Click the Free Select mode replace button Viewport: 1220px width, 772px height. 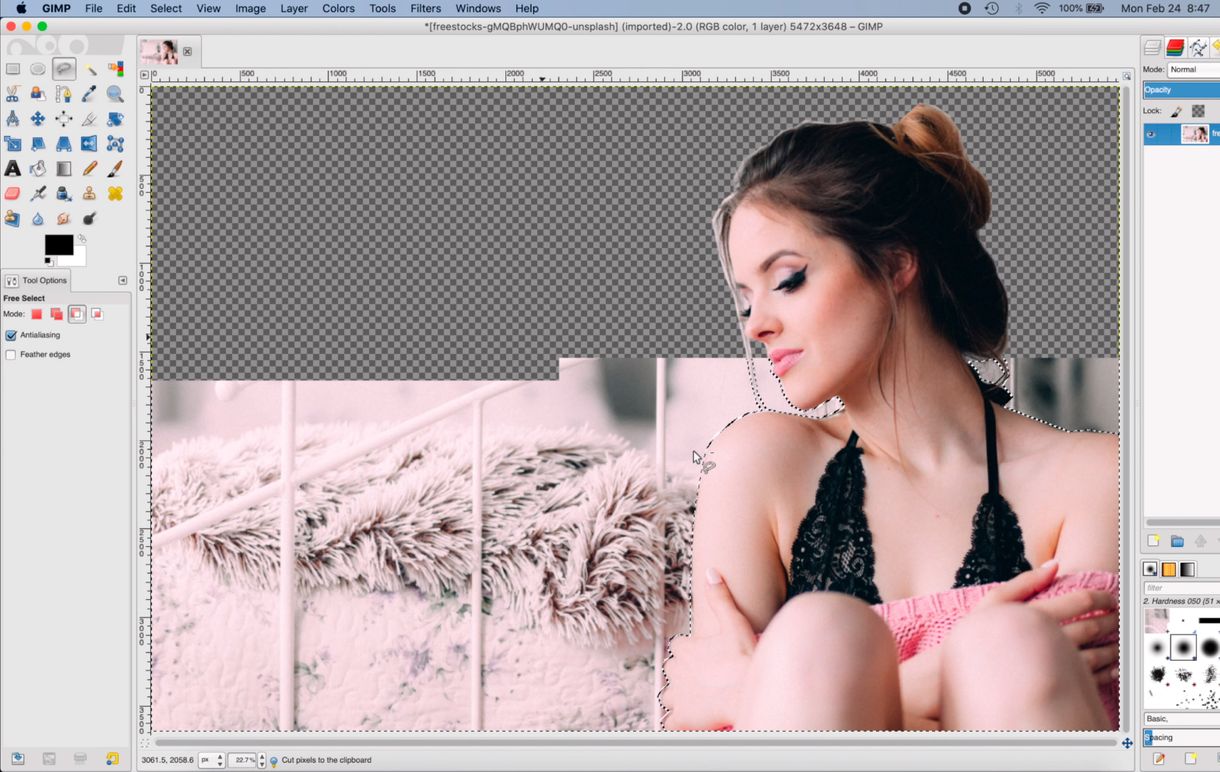[x=36, y=313]
